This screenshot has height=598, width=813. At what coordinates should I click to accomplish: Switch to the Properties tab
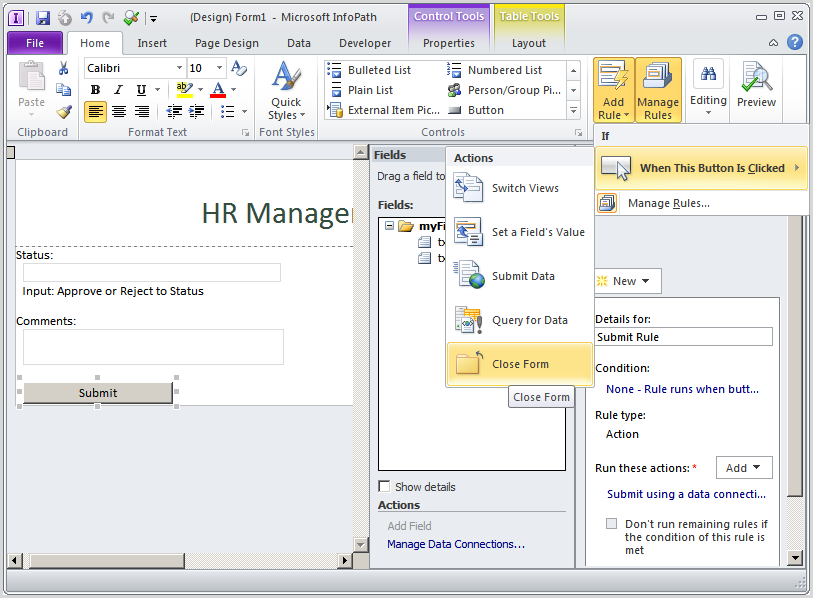click(x=448, y=43)
